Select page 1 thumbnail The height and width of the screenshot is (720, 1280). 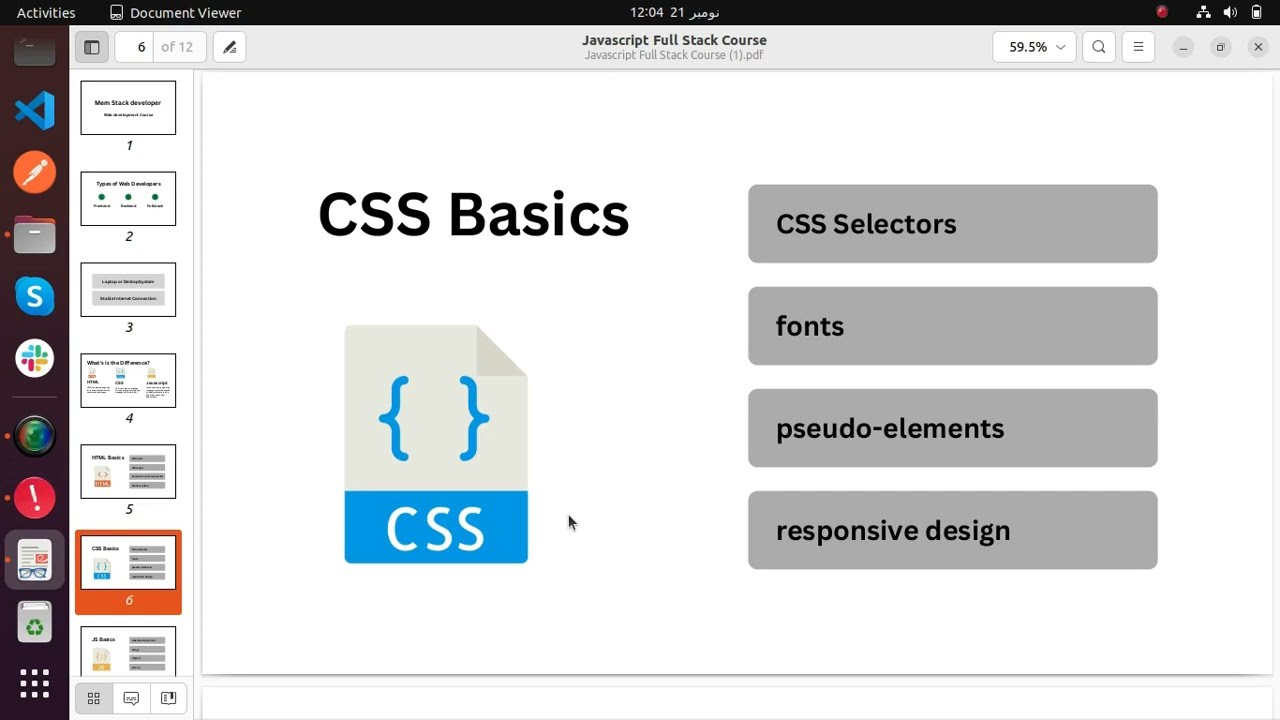[128, 108]
